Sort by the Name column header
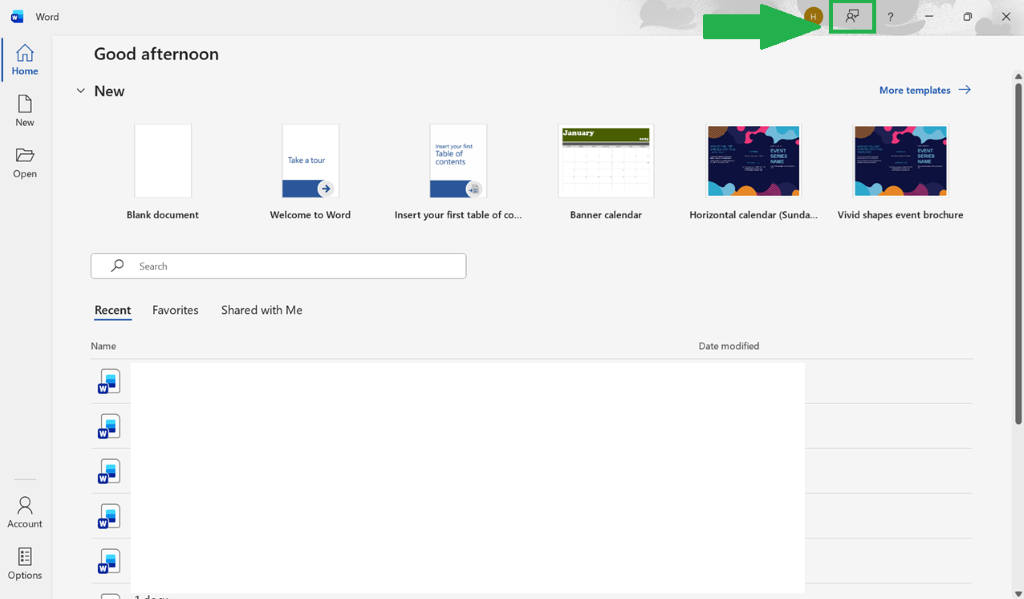Screen dimensions: 1024x599 click(x=103, y=346)
